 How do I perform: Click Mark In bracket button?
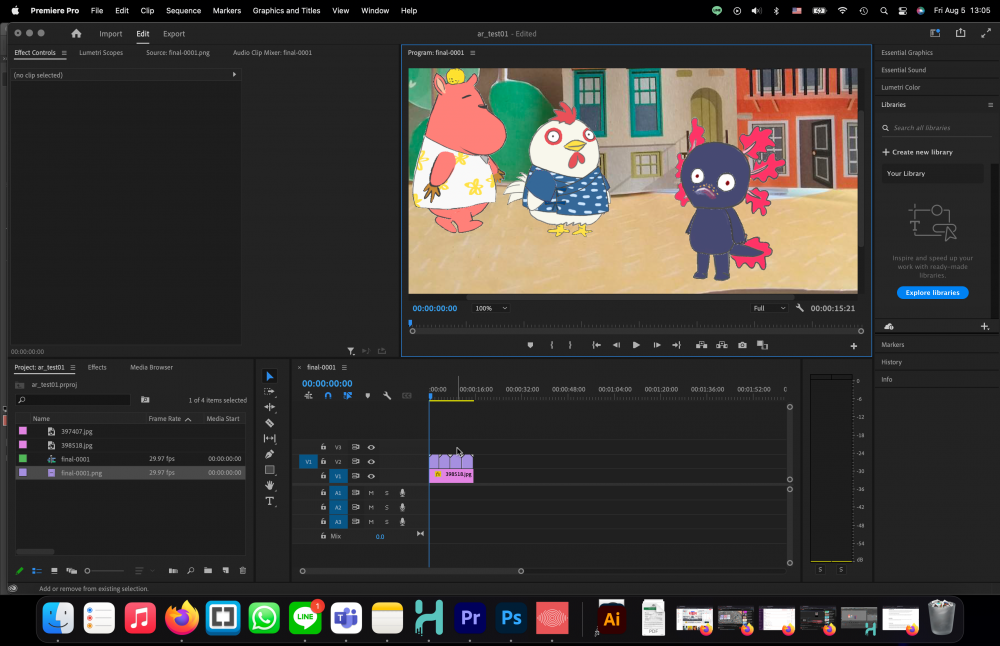pos(552,345)
